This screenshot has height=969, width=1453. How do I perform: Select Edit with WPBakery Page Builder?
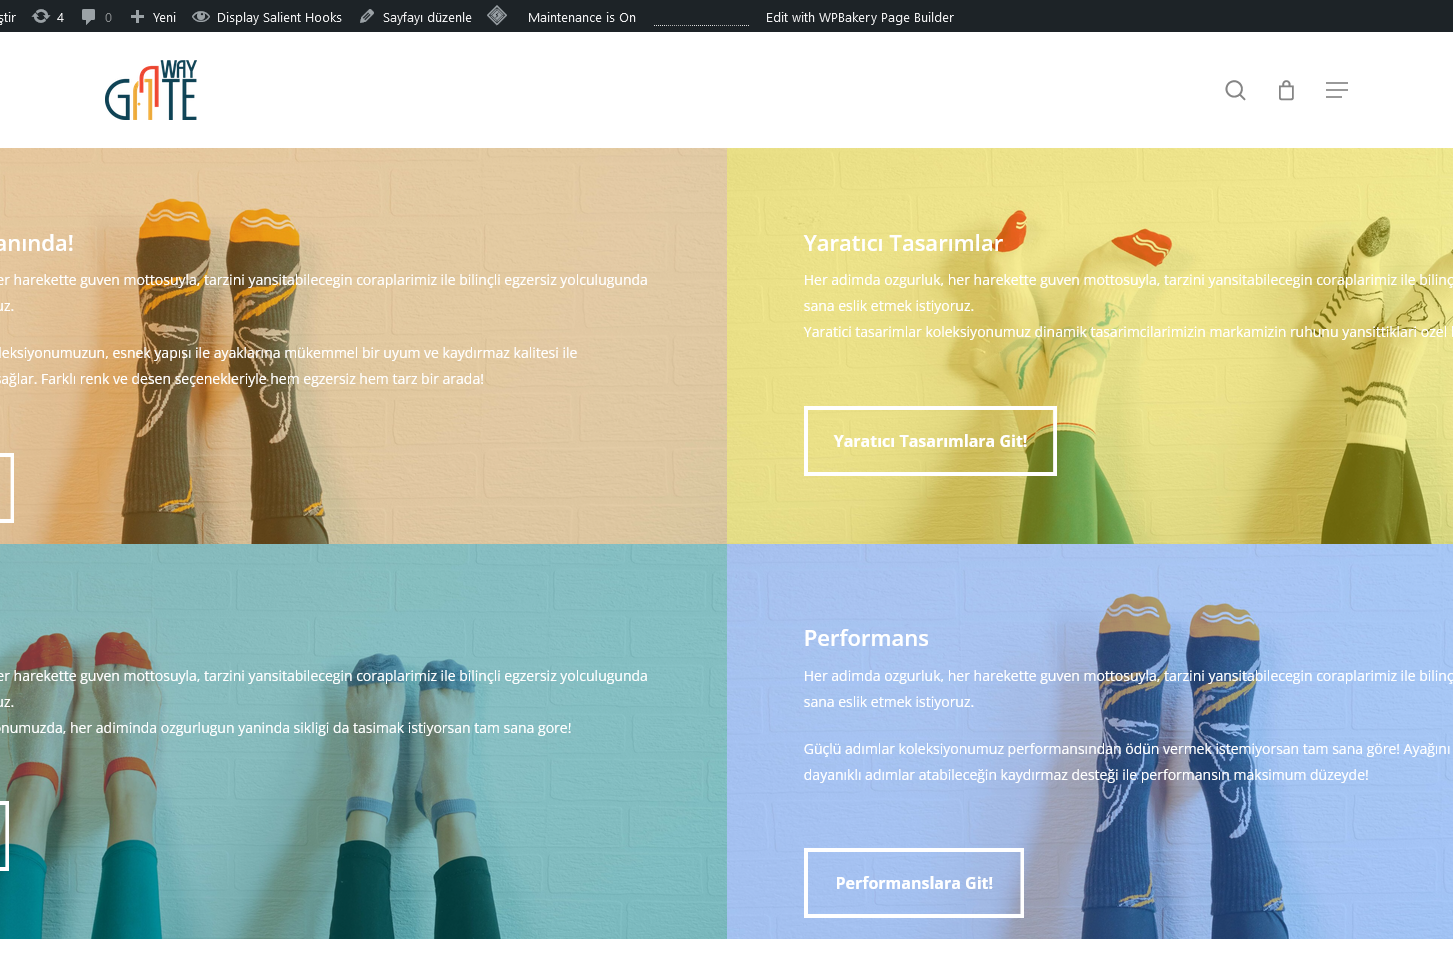click(859, 17)
